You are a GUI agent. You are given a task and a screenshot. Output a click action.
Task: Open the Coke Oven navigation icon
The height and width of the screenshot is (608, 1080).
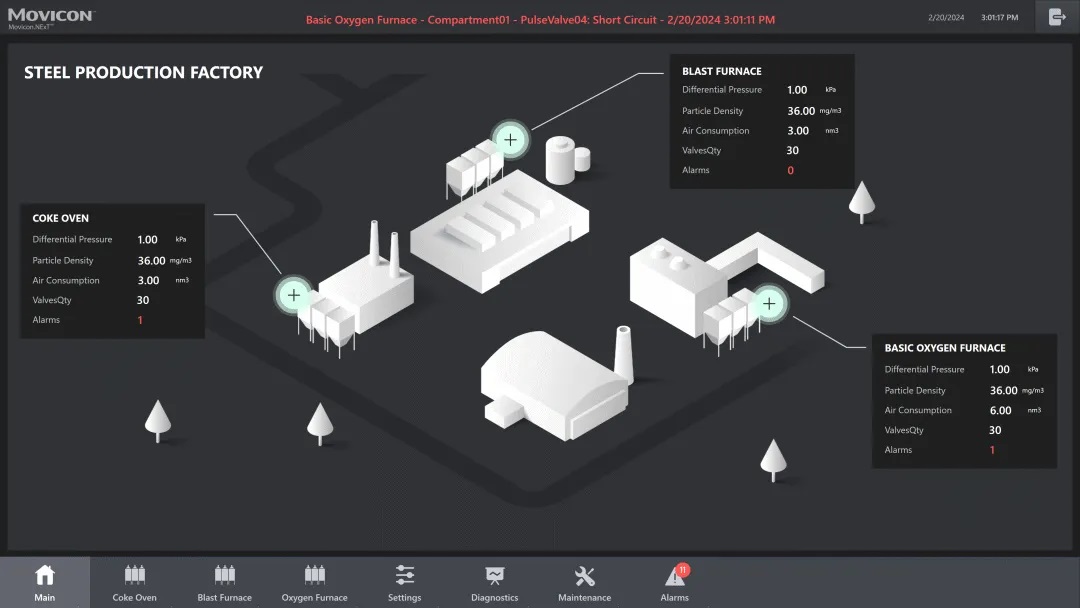134,582
